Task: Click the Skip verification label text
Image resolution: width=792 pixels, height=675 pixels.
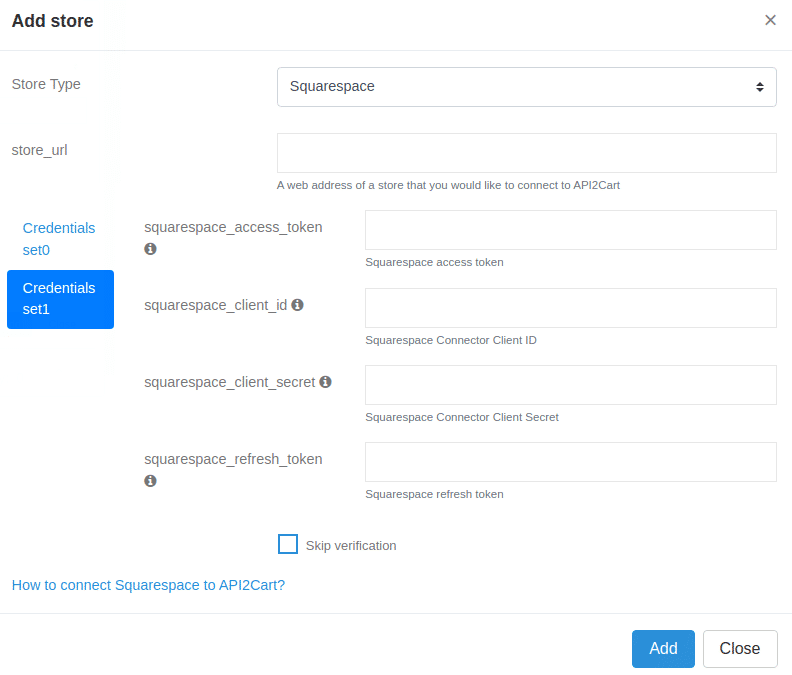Action: coord(351,546)
